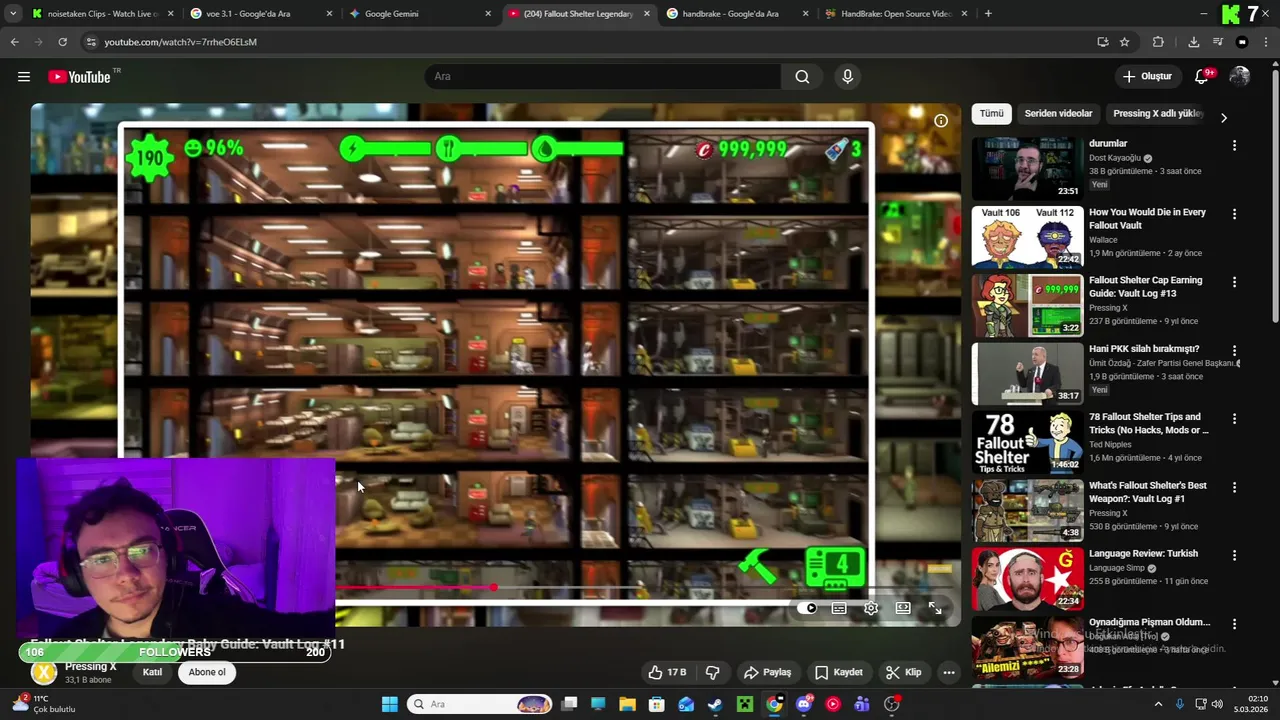This screenshot has width=1280, height=720.
Task: Open the Pressing X channel avatar
Action: click(43, 672)
